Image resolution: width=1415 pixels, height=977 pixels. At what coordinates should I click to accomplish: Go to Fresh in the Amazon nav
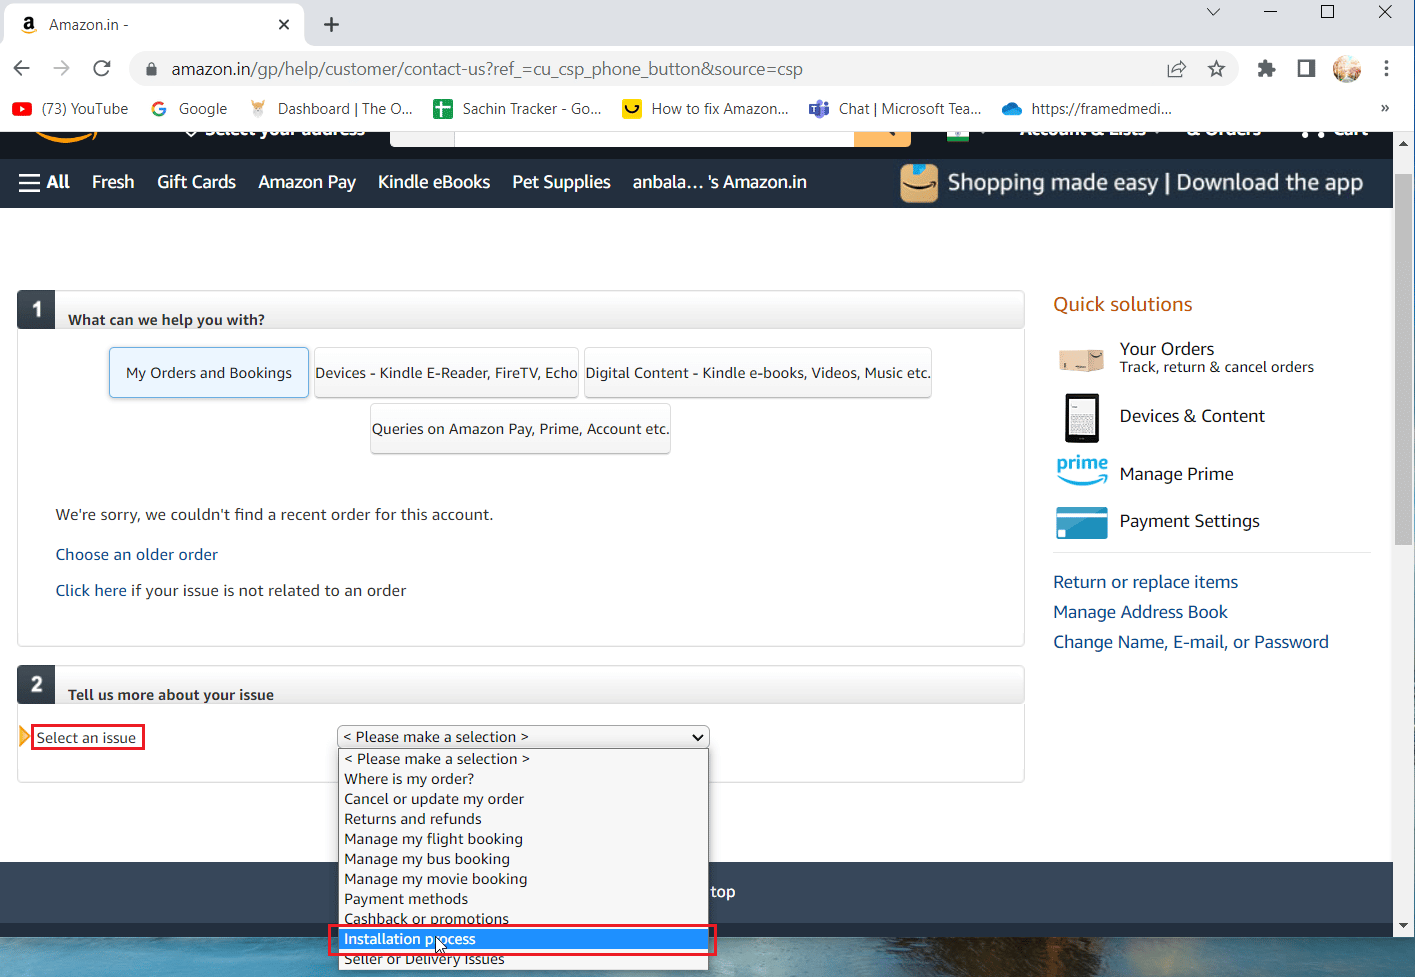coord(113,182)
